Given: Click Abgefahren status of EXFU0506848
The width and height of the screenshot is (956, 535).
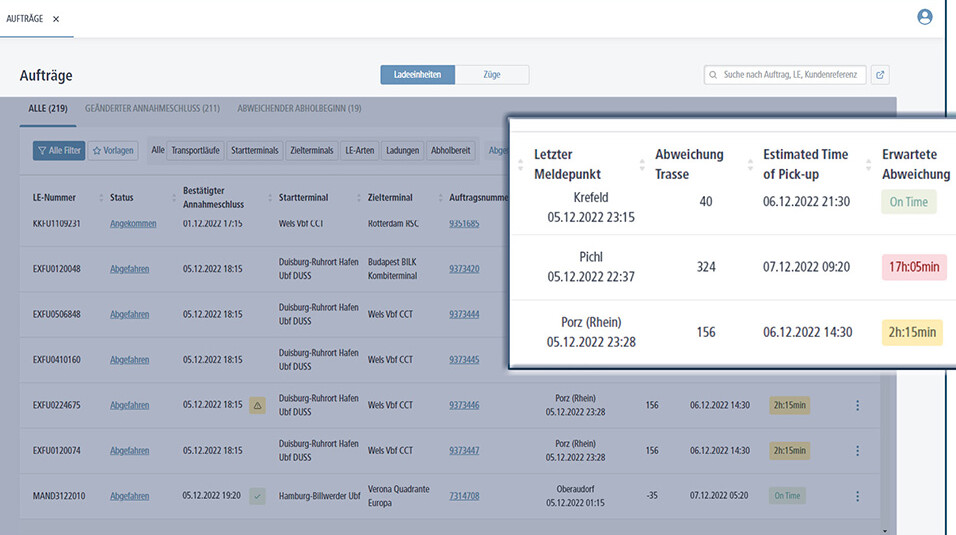Looking at the screenshot, I should [x=129, y=314].
